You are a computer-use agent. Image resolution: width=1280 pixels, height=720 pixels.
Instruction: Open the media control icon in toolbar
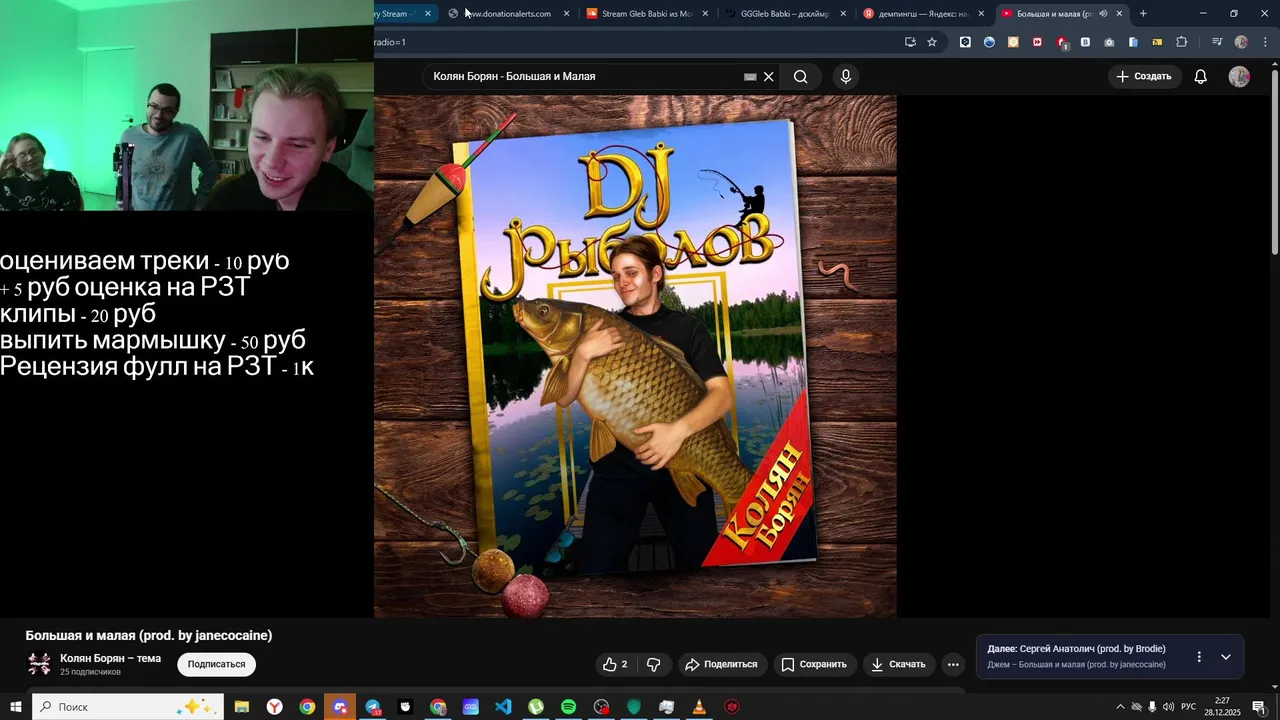pyautogui.click(x=1217, y=42)
